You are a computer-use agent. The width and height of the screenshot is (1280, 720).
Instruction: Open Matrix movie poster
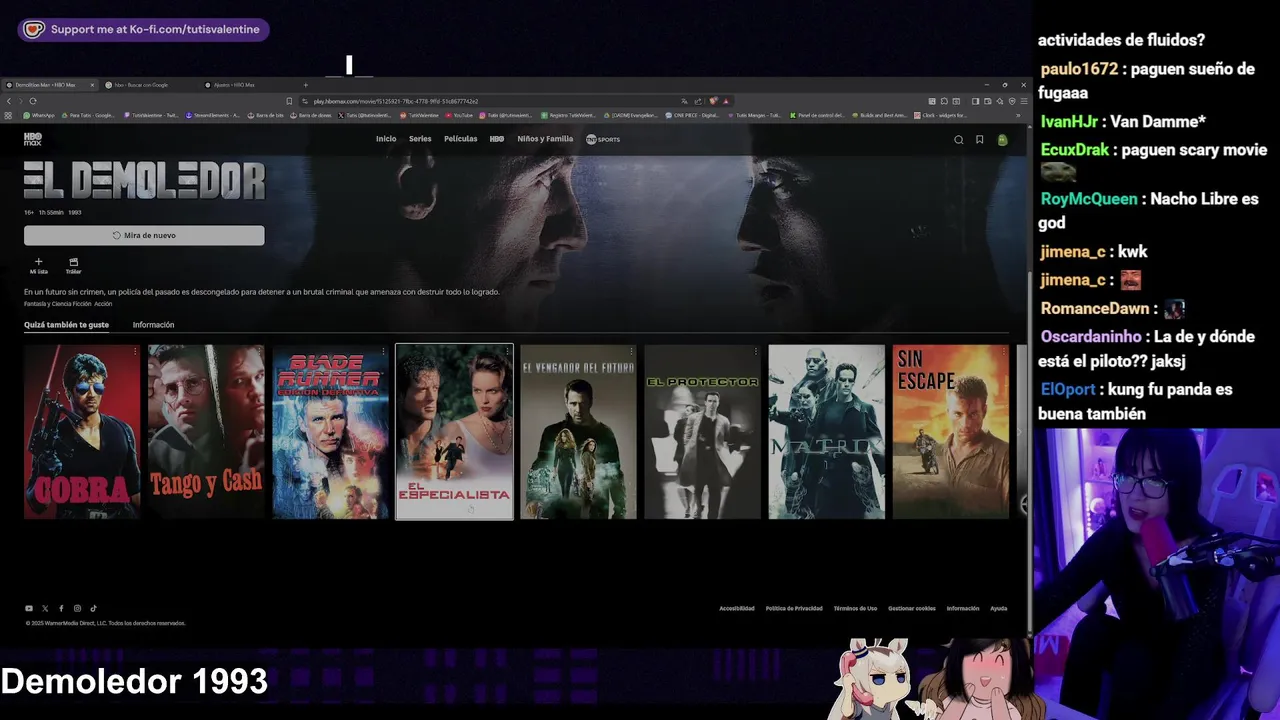(x=826, y=432)
